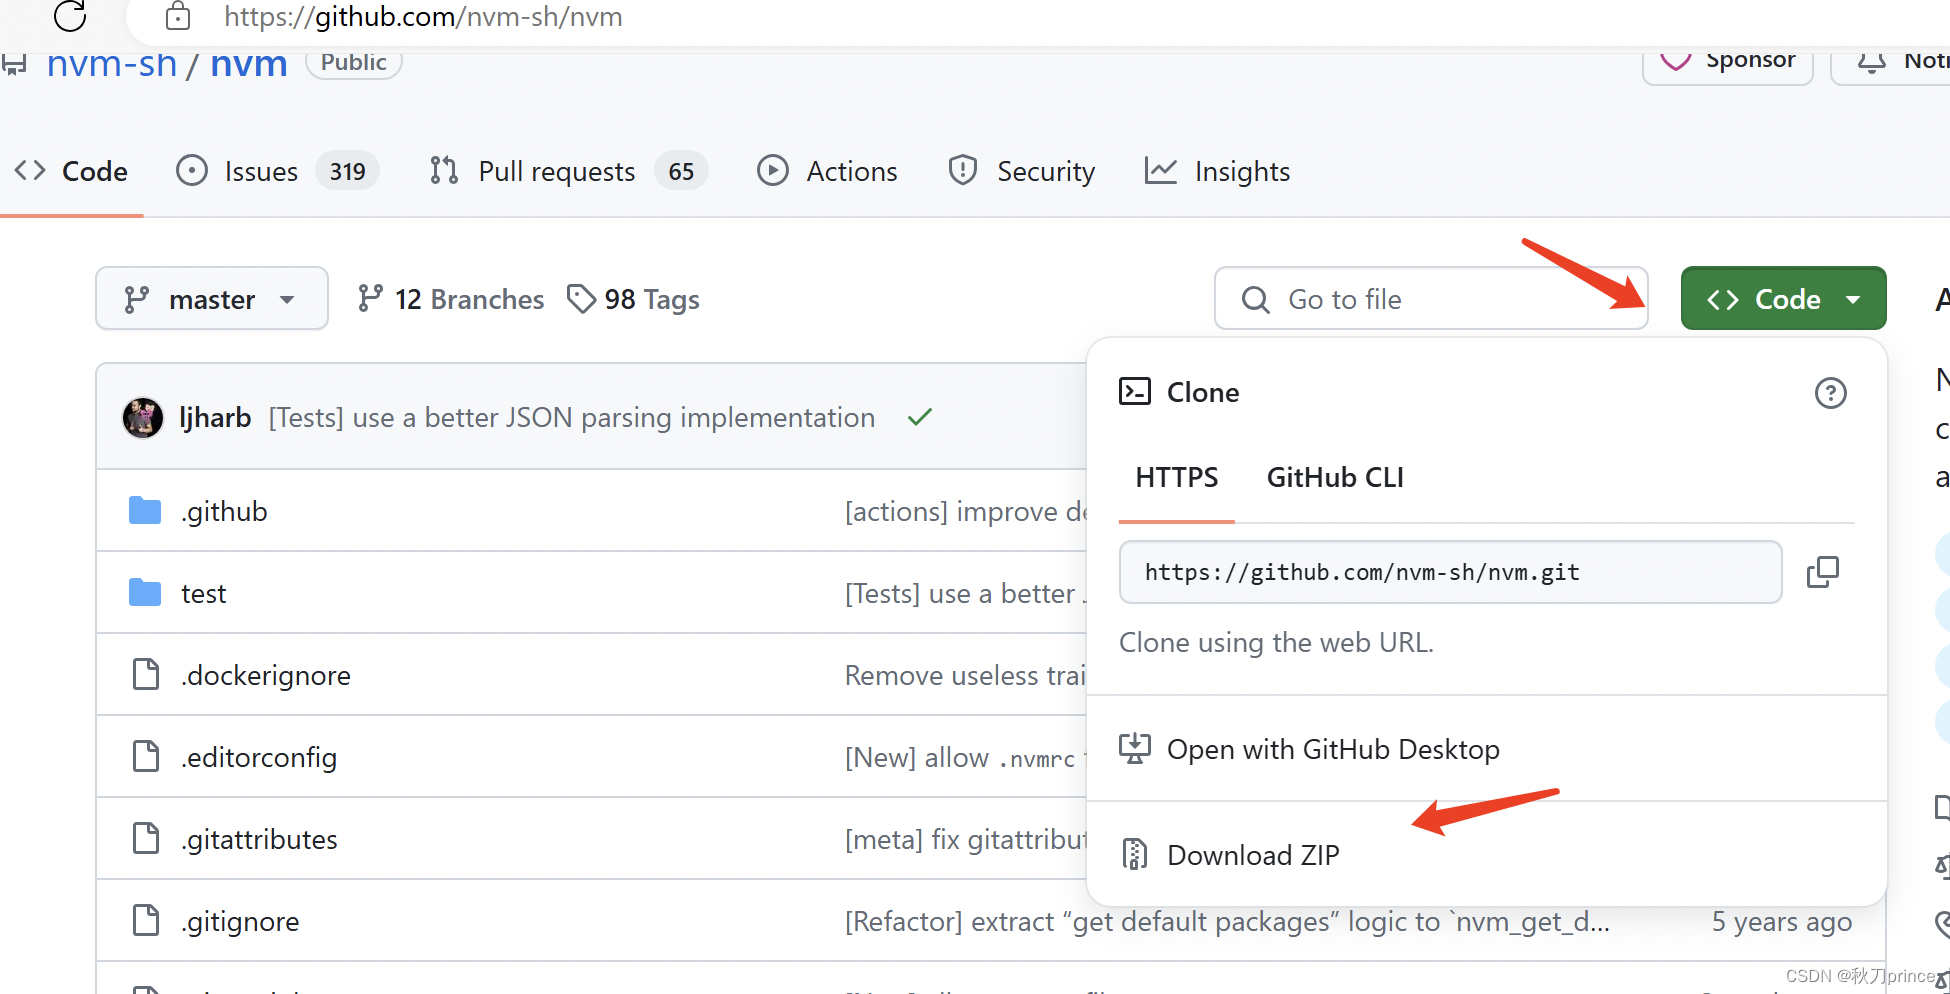Open the Security tab
This screenshot has height=994, width=1950.
(x=1021, y=171)
